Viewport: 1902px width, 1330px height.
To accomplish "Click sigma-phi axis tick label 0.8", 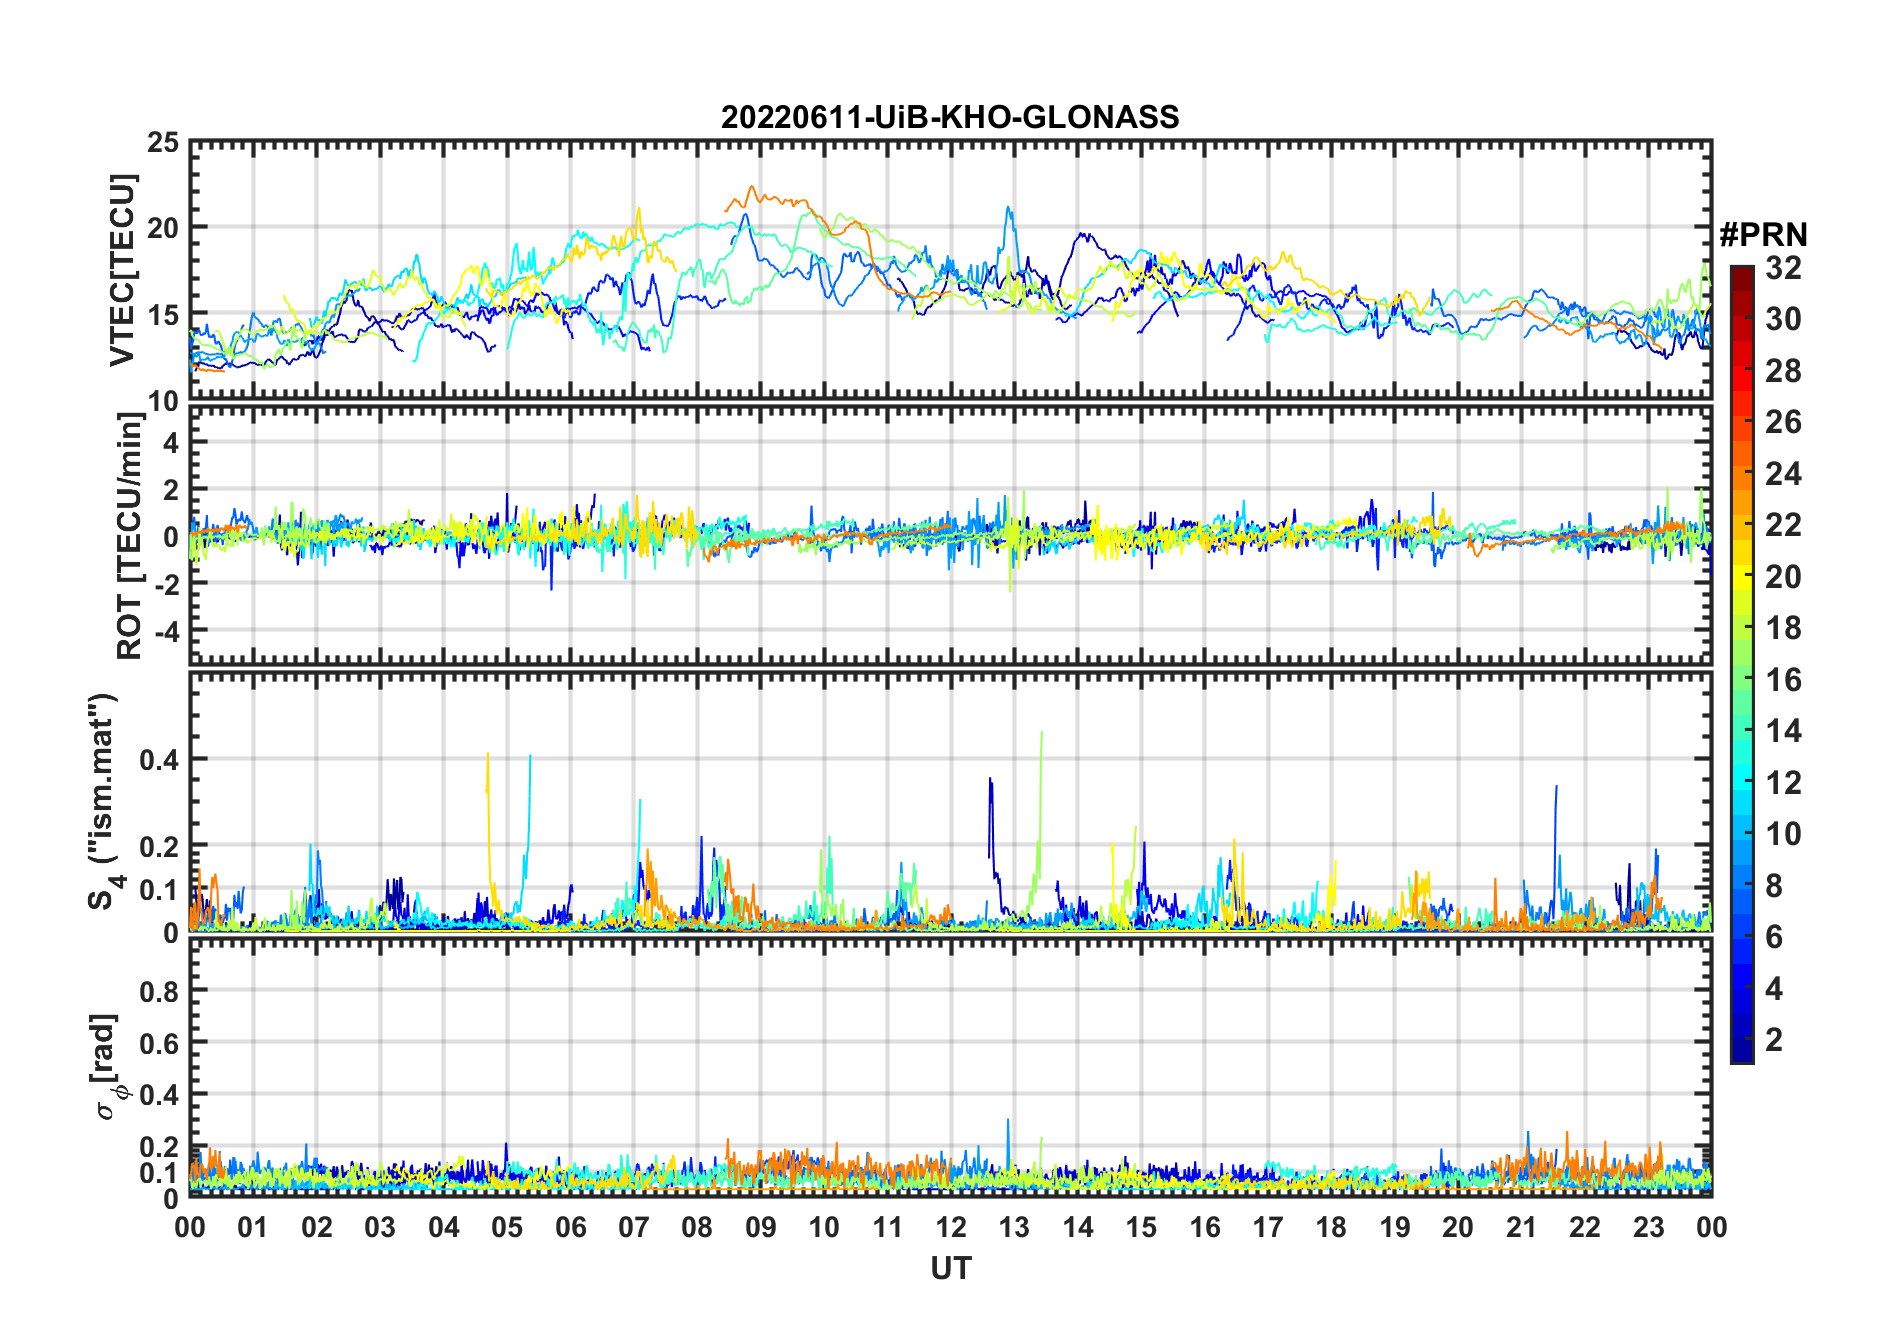I will (160, 991).
